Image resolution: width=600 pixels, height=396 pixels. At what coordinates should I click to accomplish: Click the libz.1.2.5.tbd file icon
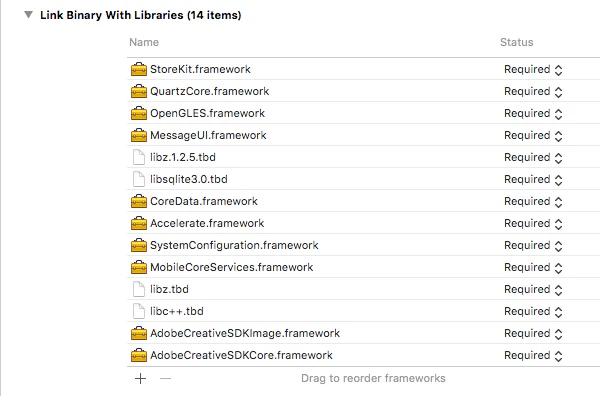pyautogui.click(x=139, y=157)
